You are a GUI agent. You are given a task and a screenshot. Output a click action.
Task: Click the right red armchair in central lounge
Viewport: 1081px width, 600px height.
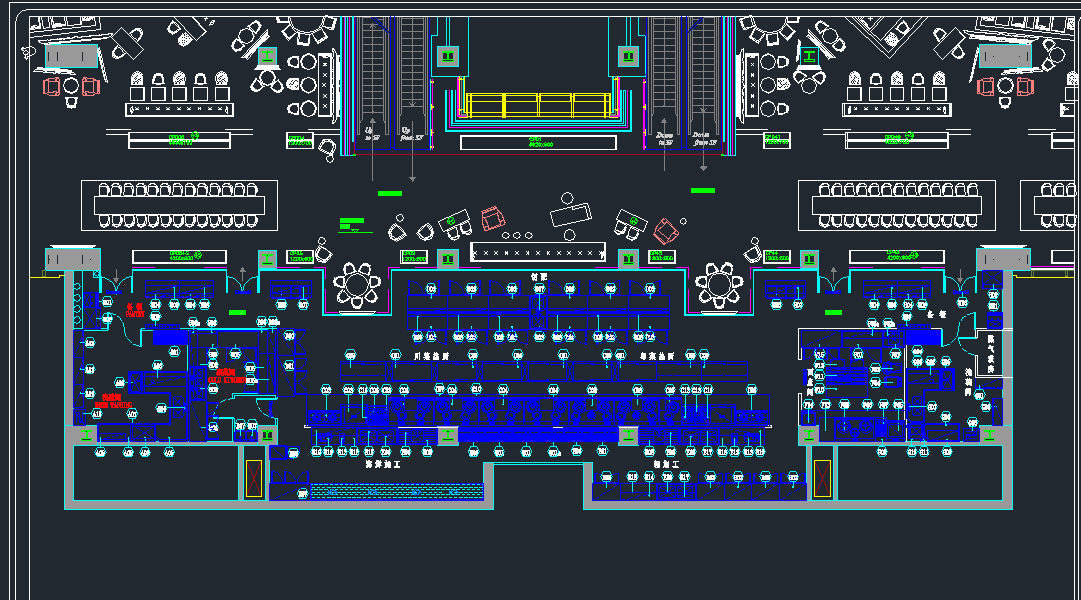pos(666,232)
